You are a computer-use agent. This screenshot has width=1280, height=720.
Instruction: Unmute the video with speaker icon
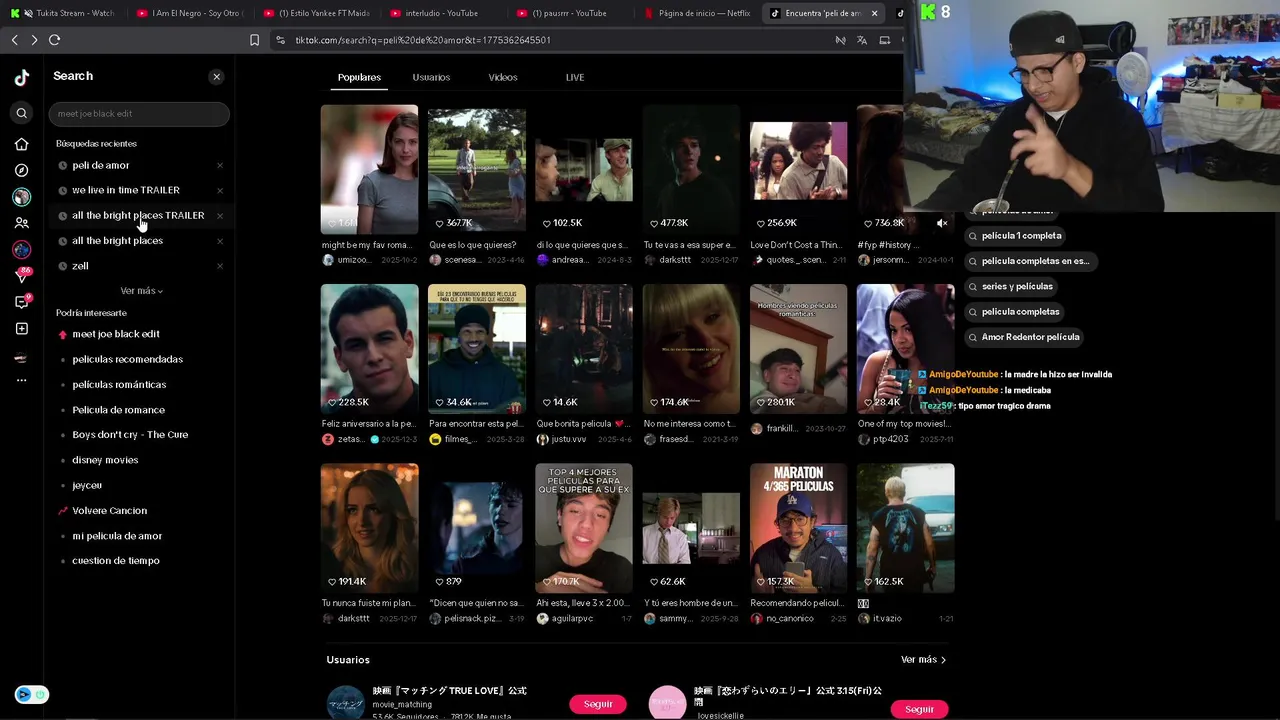click(x=942, y=223)
